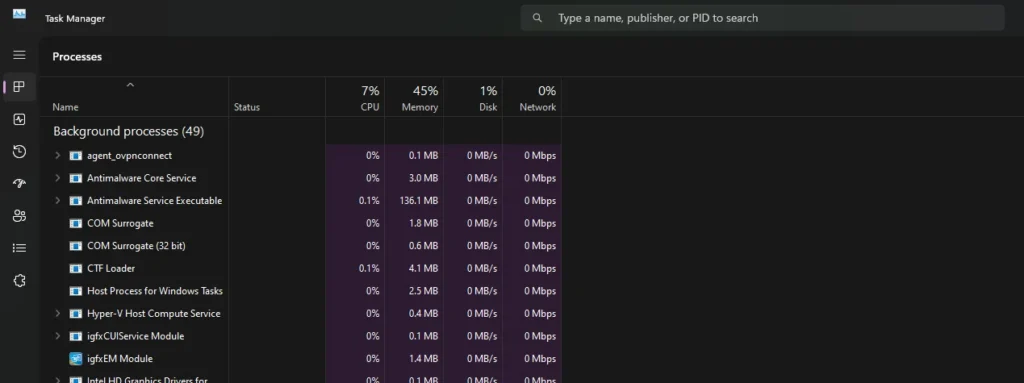Click the Antimalware Core Service process icon
1024x383 pixels.
76,178
